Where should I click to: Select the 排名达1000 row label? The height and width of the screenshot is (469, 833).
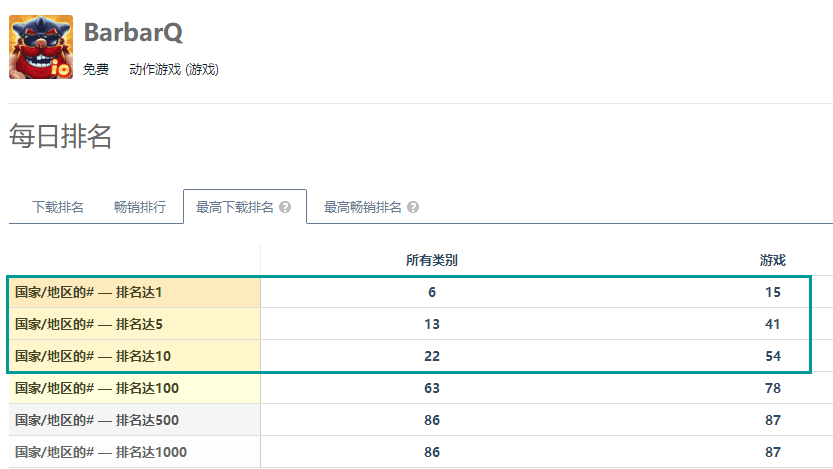101,452
